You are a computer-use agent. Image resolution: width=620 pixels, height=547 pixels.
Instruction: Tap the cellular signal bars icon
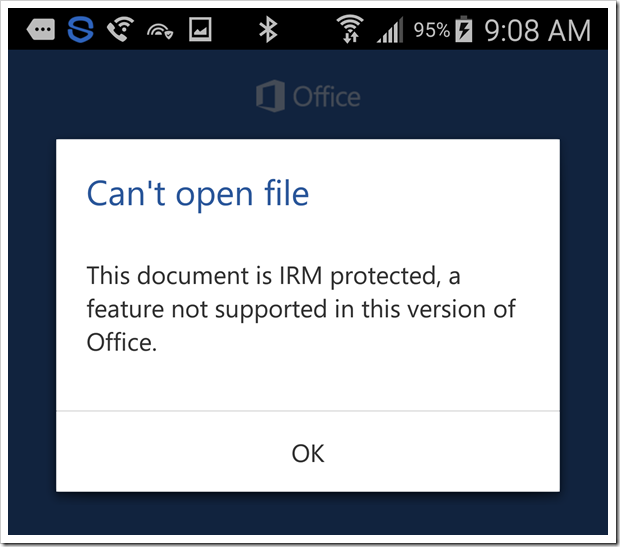(391, 31)
